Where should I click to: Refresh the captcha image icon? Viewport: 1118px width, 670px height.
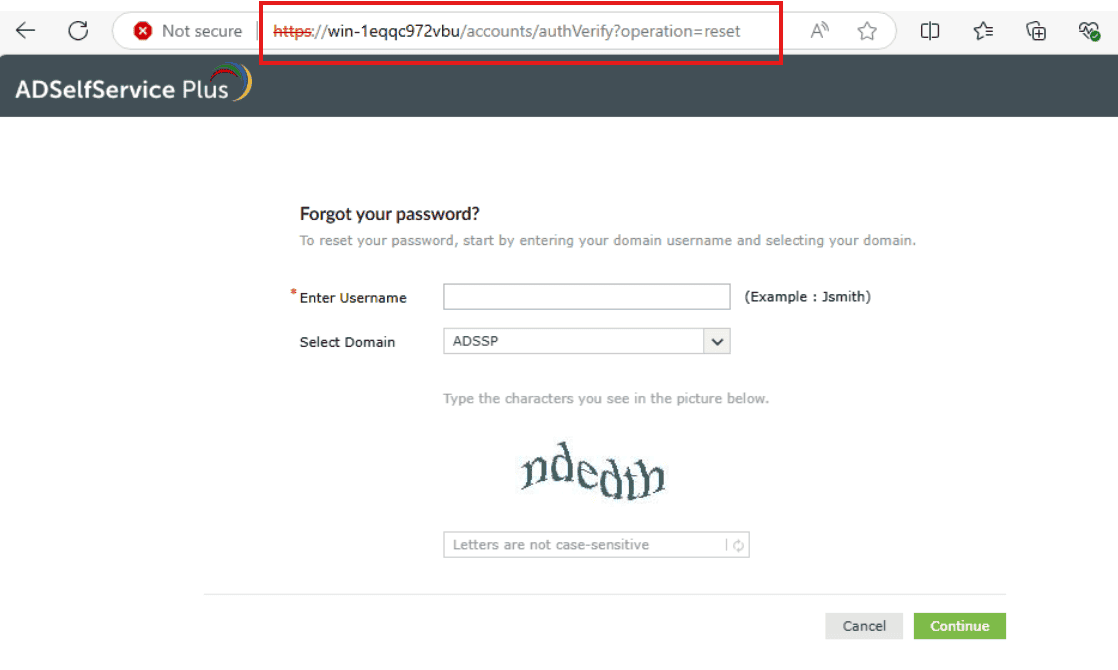coord(739,545)
